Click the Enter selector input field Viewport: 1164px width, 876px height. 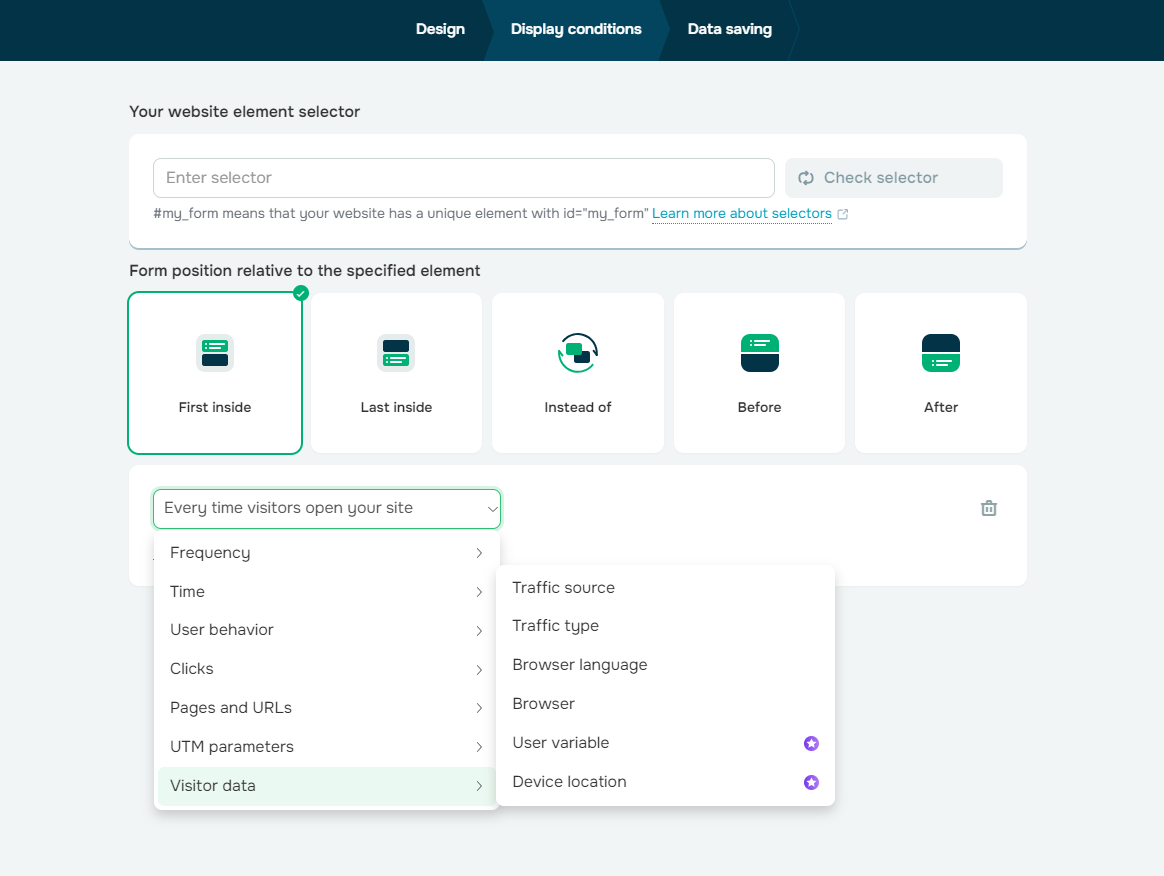point(464,178)
